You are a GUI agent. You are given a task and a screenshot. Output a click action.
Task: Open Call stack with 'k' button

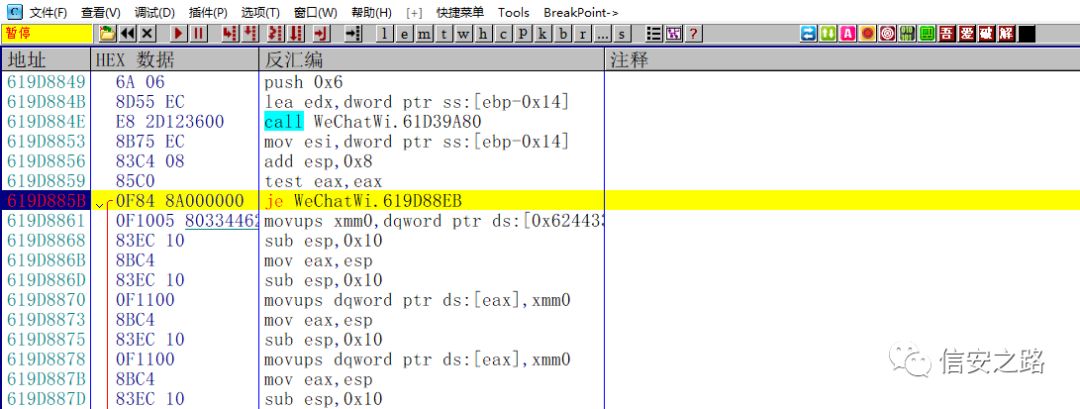pyautogui.click(x=543, y=33)
